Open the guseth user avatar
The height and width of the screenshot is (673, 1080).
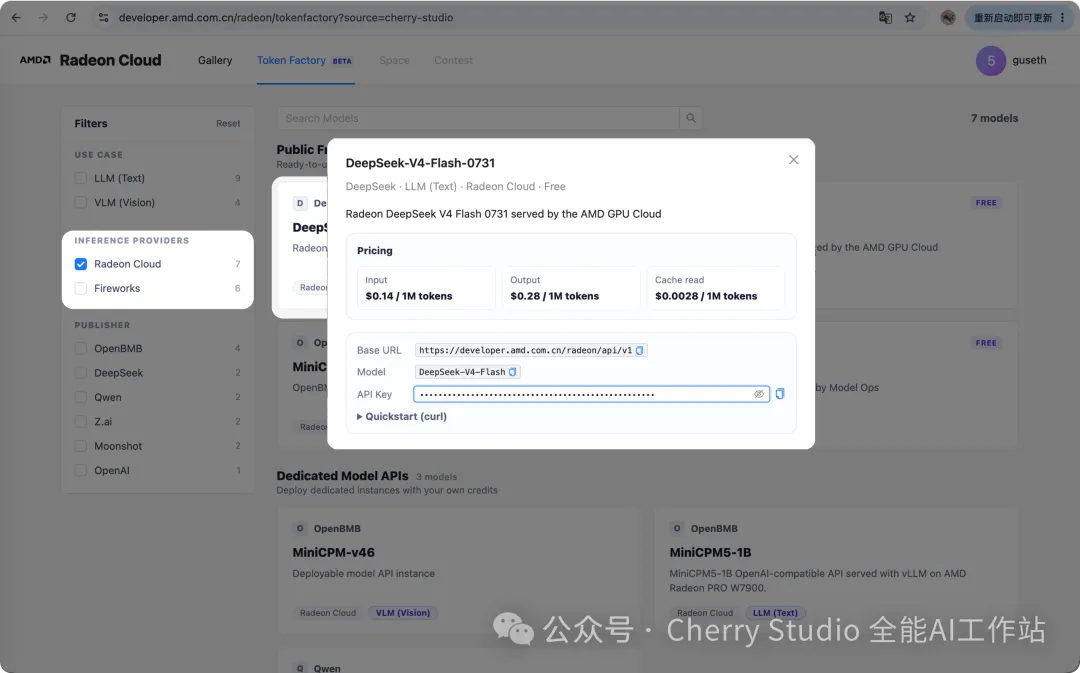990,61
